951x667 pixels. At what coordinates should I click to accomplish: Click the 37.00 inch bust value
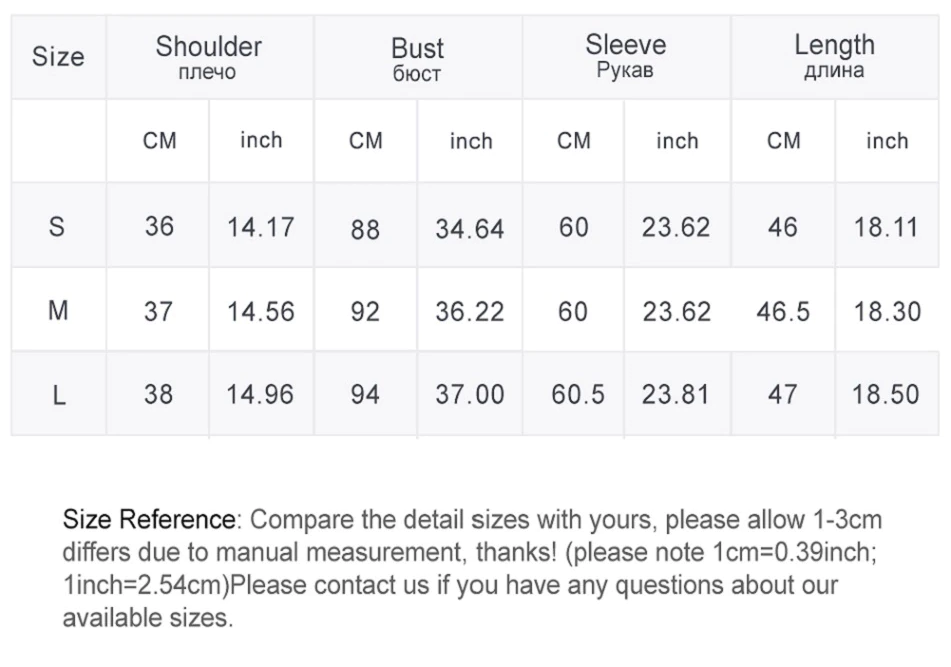469,395
